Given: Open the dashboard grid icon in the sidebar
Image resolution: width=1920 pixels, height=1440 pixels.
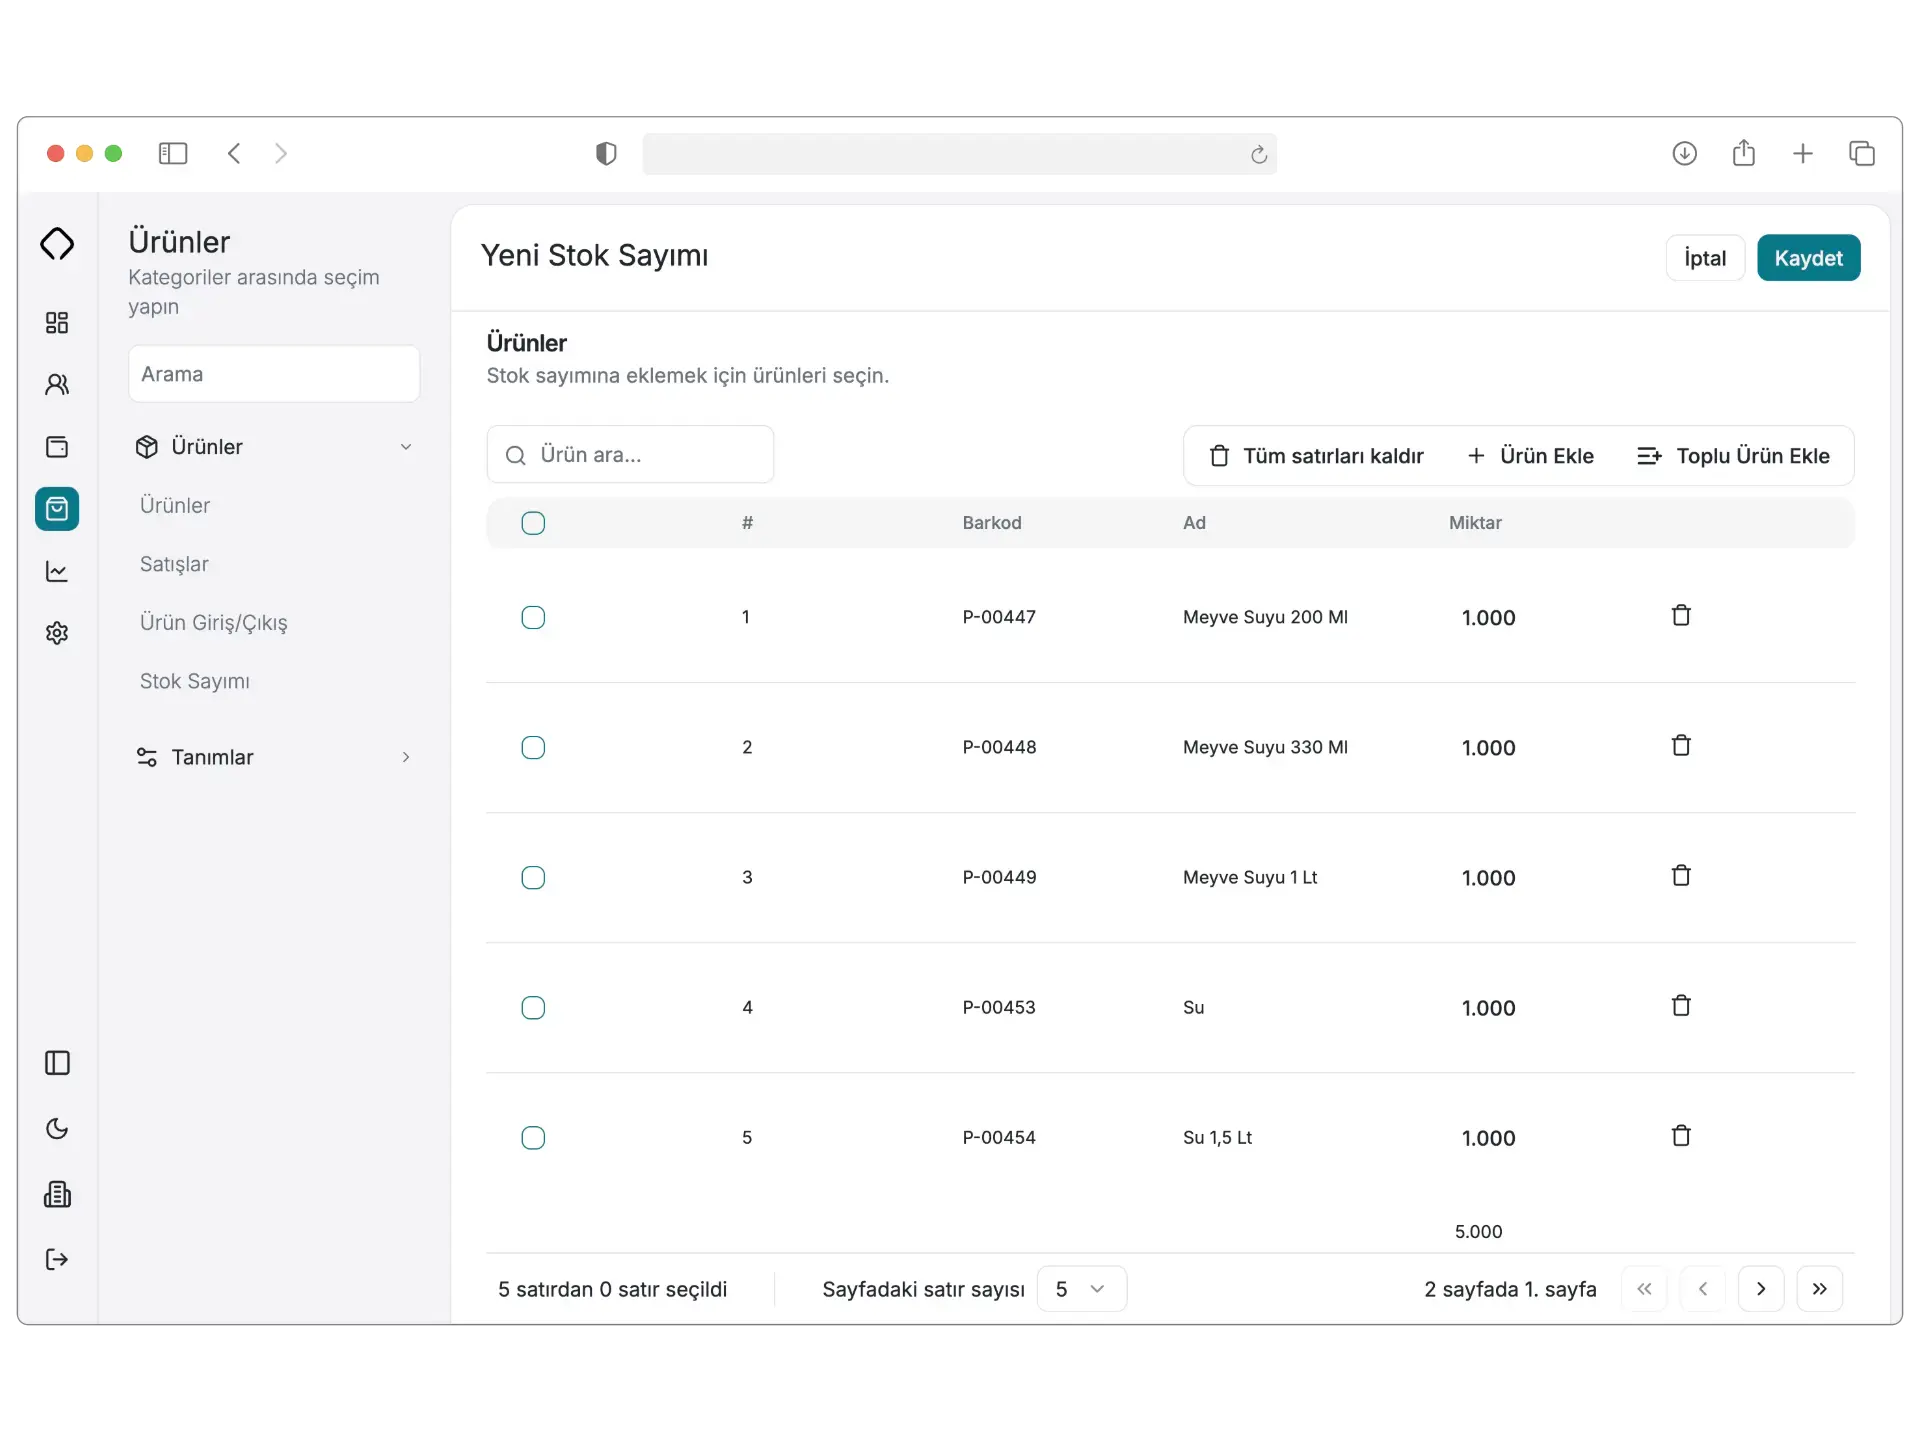Looking at the screenshot, I should tap(57, 322).
